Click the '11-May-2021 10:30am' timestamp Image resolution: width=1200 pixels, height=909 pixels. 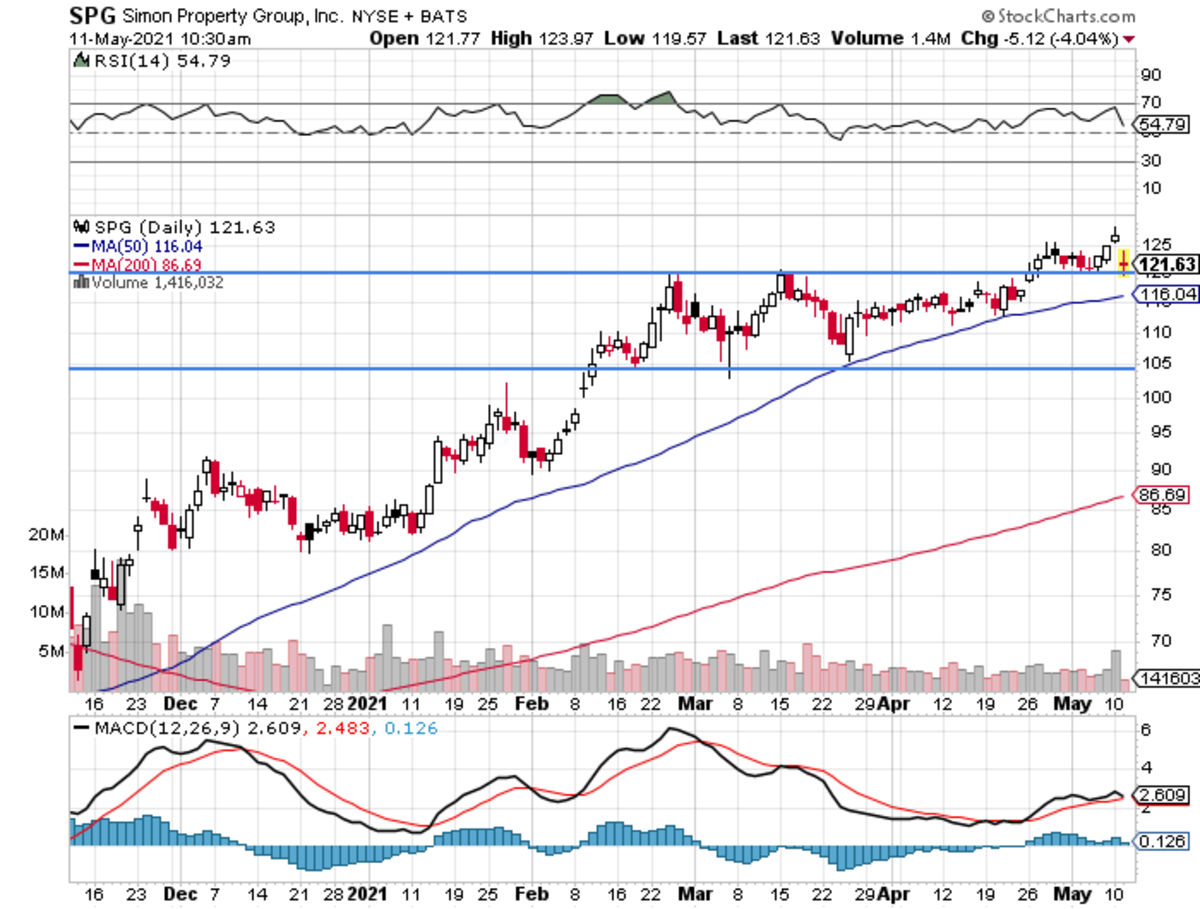click(x=160, y=39)
